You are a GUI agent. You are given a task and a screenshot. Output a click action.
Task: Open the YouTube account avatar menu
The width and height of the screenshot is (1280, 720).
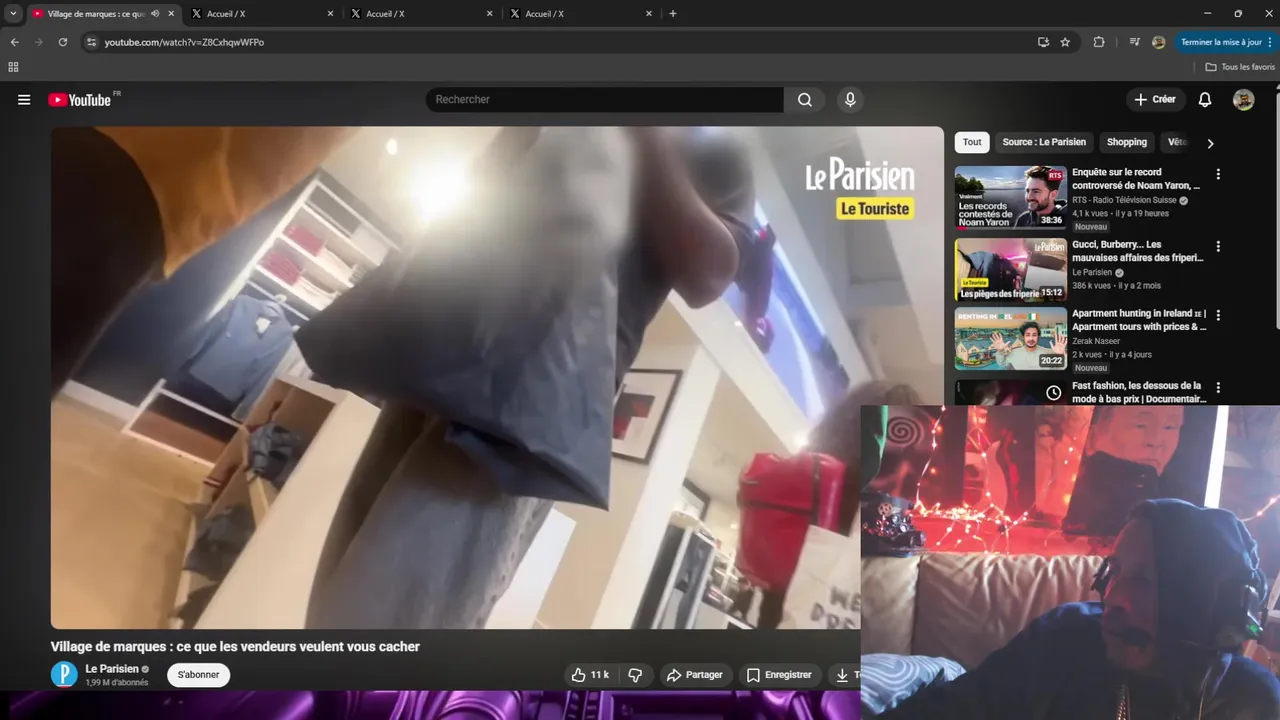tap(1243, 100)
